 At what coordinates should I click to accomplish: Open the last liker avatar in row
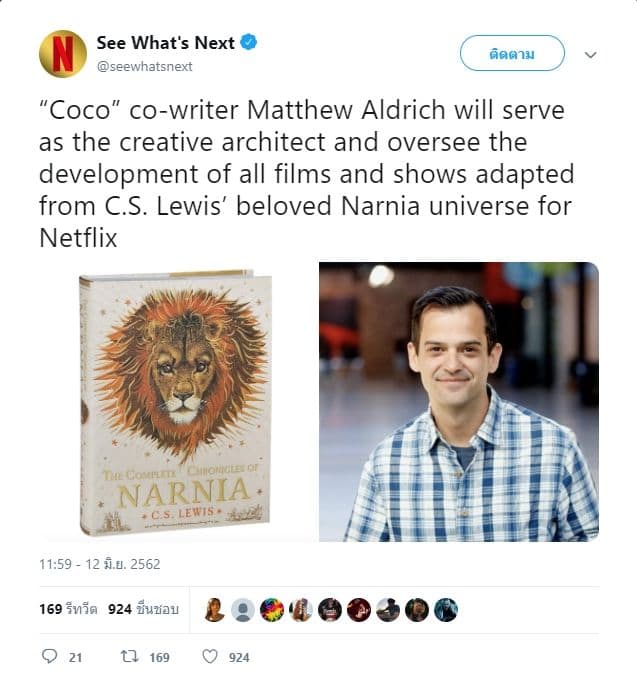tap(445, 610)
